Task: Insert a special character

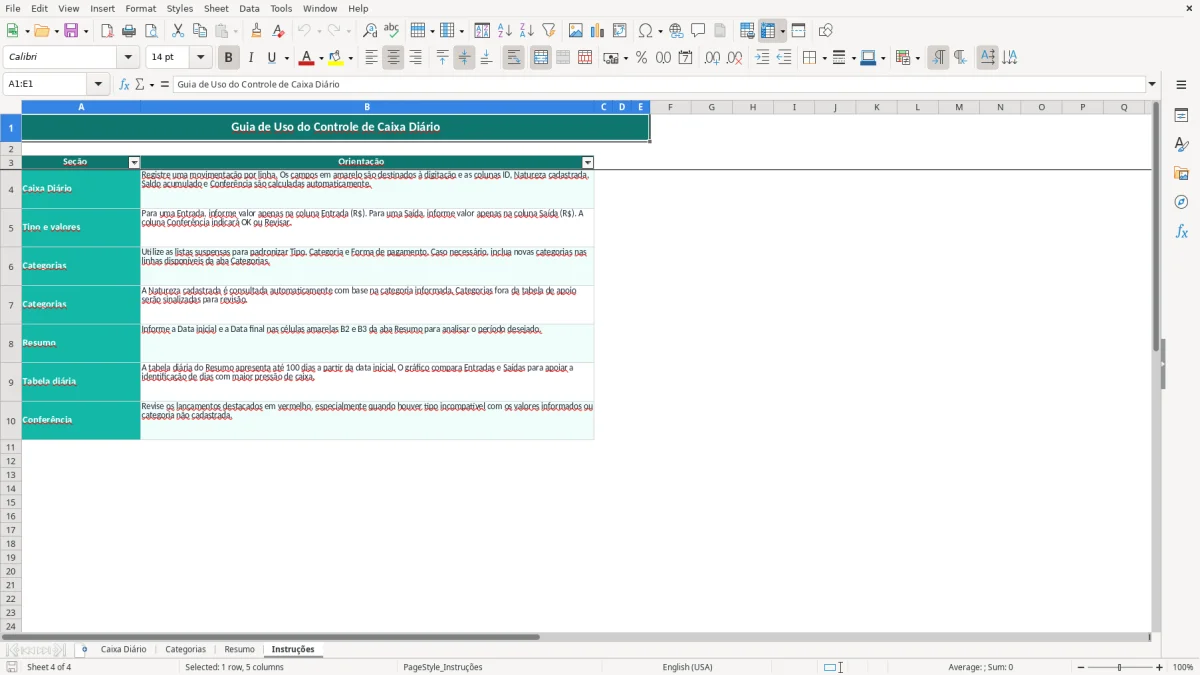Action: tap(645, 31)
